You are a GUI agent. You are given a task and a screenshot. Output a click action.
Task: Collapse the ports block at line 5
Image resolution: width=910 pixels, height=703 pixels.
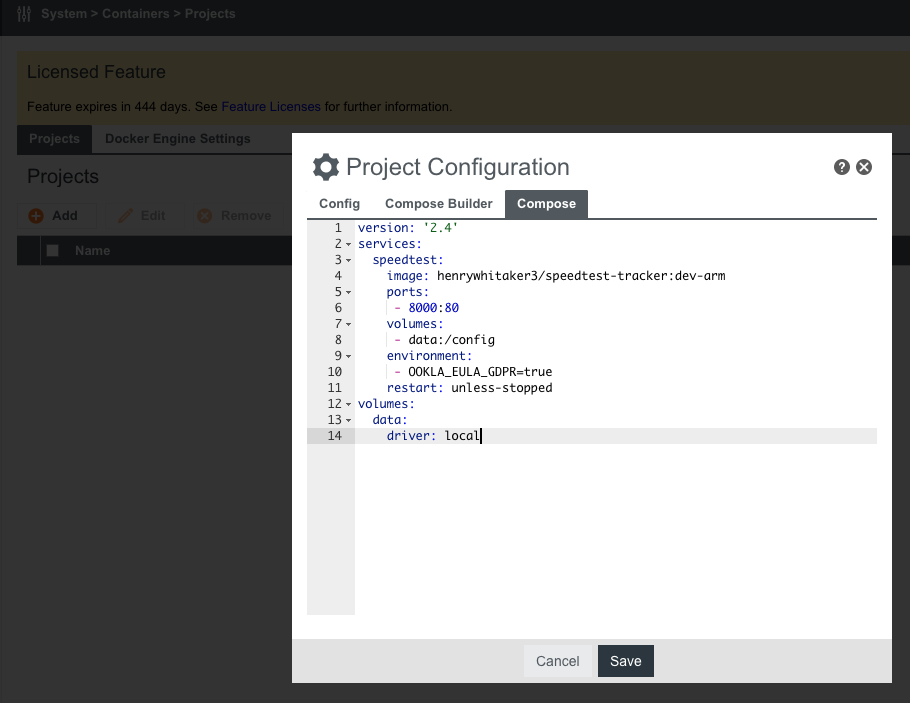(x=348, y=292)
